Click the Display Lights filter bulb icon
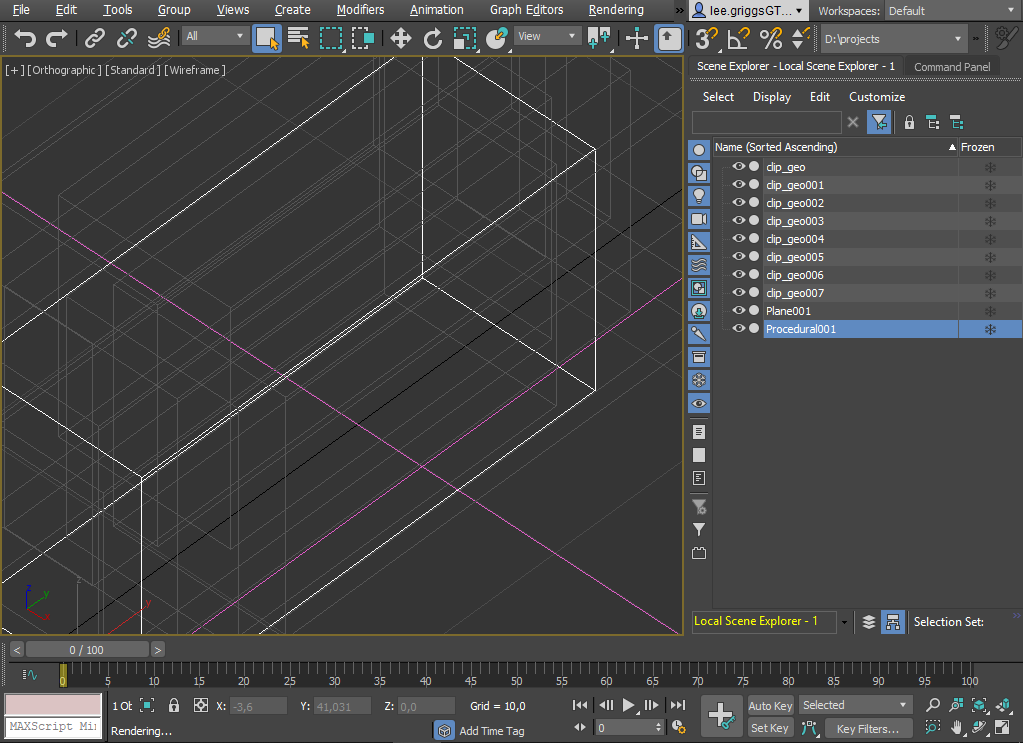Image resolution: width=1023 pixels, height=743 pixels. [699, 195]
